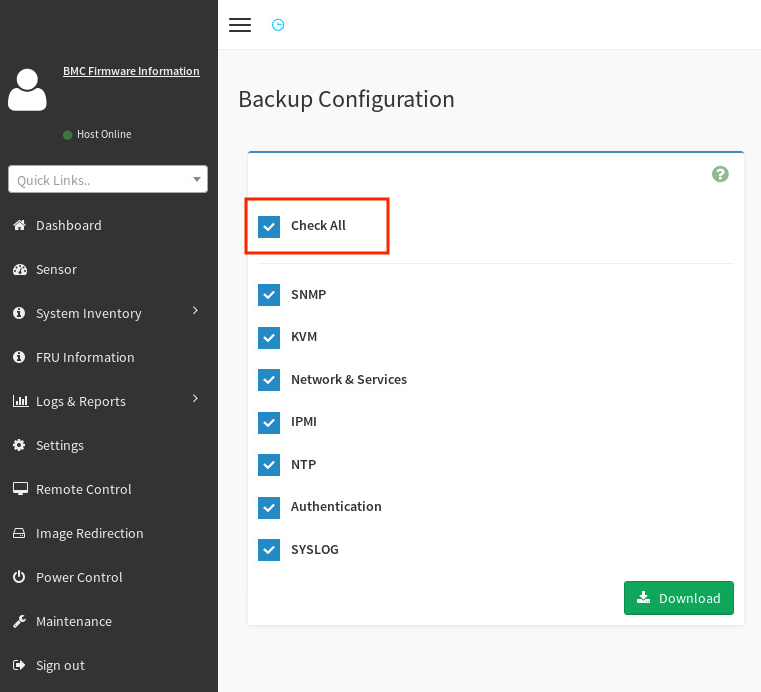Untick the SYSLOG checkbox
Screen dimensions: 761x692
pyautogui.click(x=269, y=550)
